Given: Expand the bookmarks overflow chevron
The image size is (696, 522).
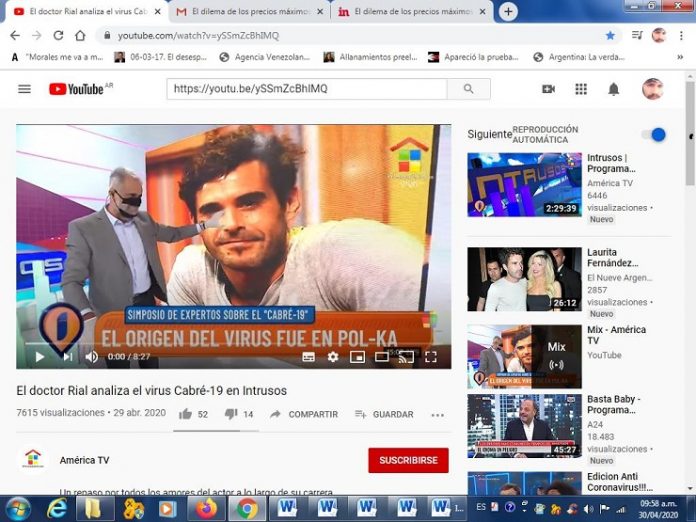Looking at the screenshot, I should 680,57.
